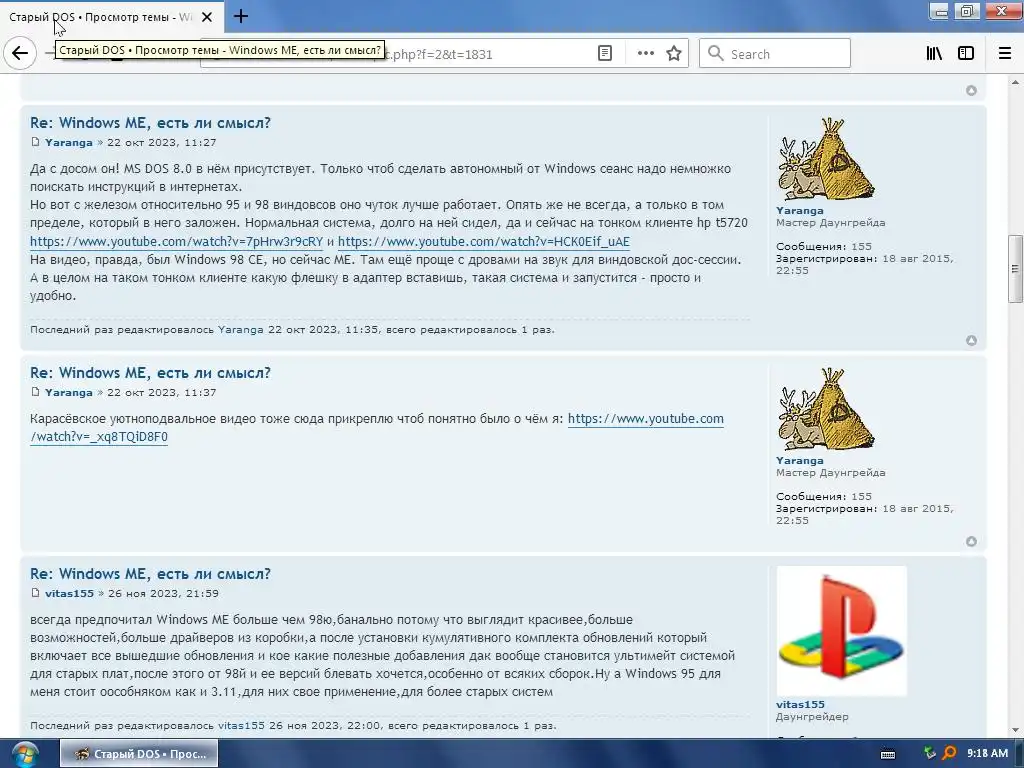The height and width of the screenshot is (768, 1024).
Task: Click Yaranga avatar in the second post
Action: click(826, 409)
